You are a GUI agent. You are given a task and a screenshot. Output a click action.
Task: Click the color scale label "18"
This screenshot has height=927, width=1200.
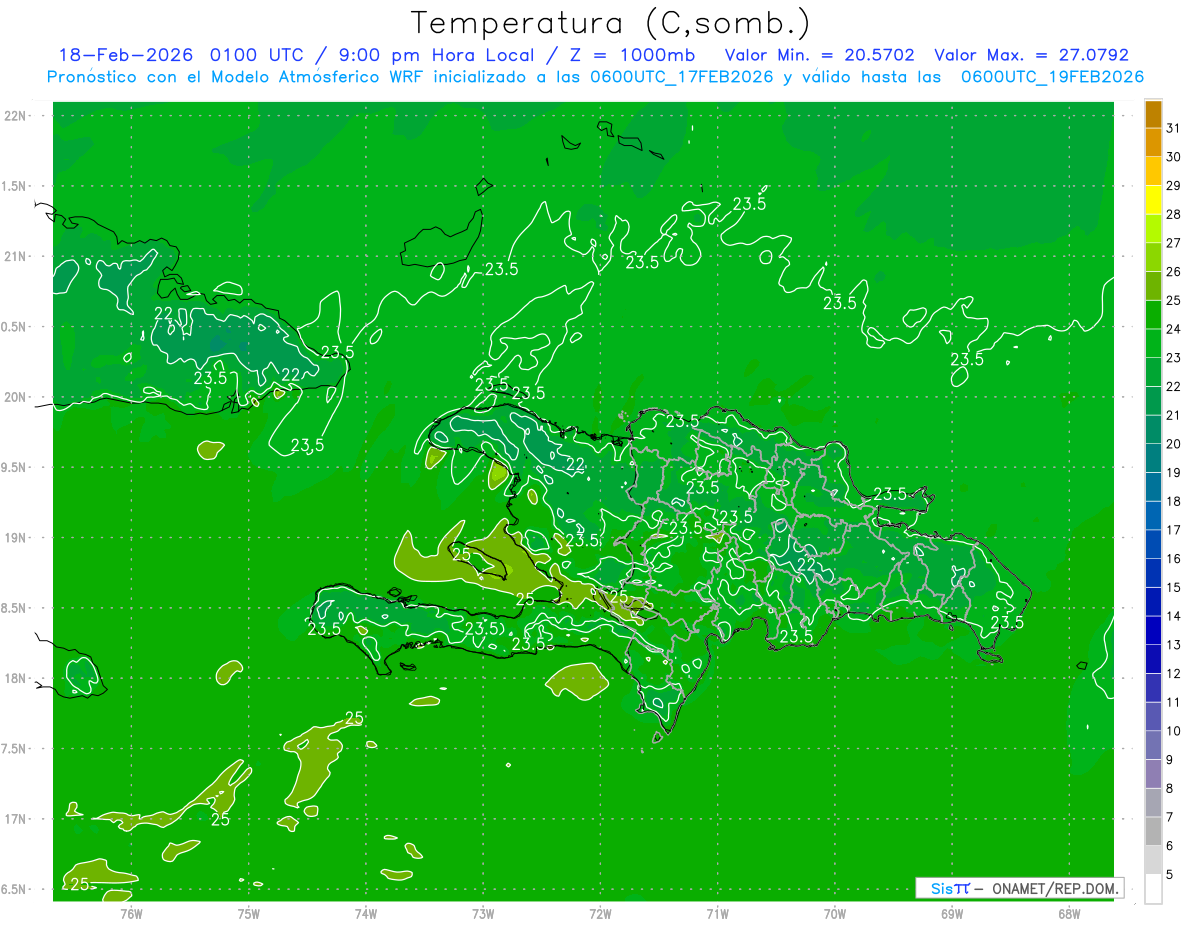click(x=1174, y=501)
